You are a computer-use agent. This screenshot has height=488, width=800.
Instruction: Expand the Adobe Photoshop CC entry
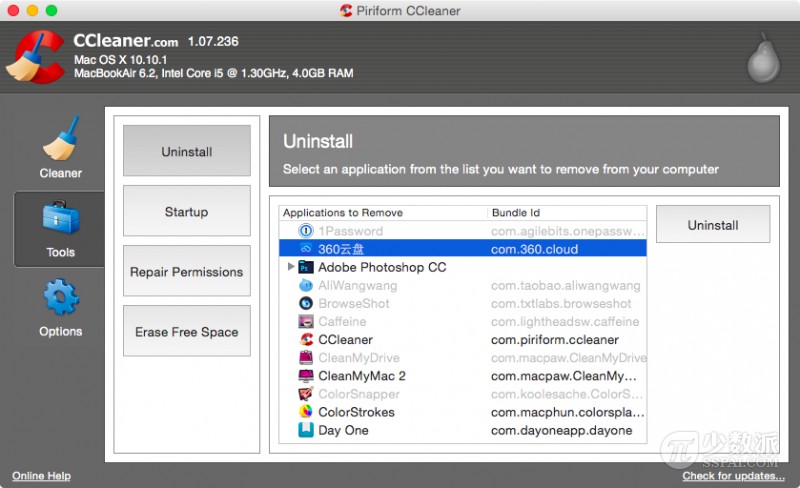(290, 266)
